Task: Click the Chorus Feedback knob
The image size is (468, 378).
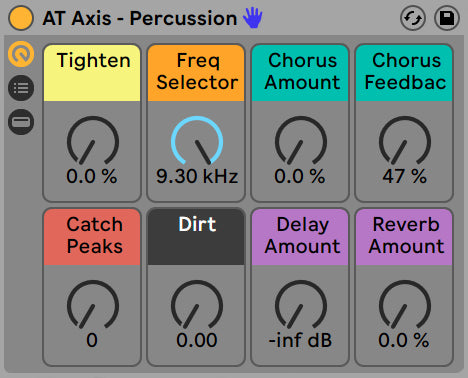Action: click(x=405, y=140)
